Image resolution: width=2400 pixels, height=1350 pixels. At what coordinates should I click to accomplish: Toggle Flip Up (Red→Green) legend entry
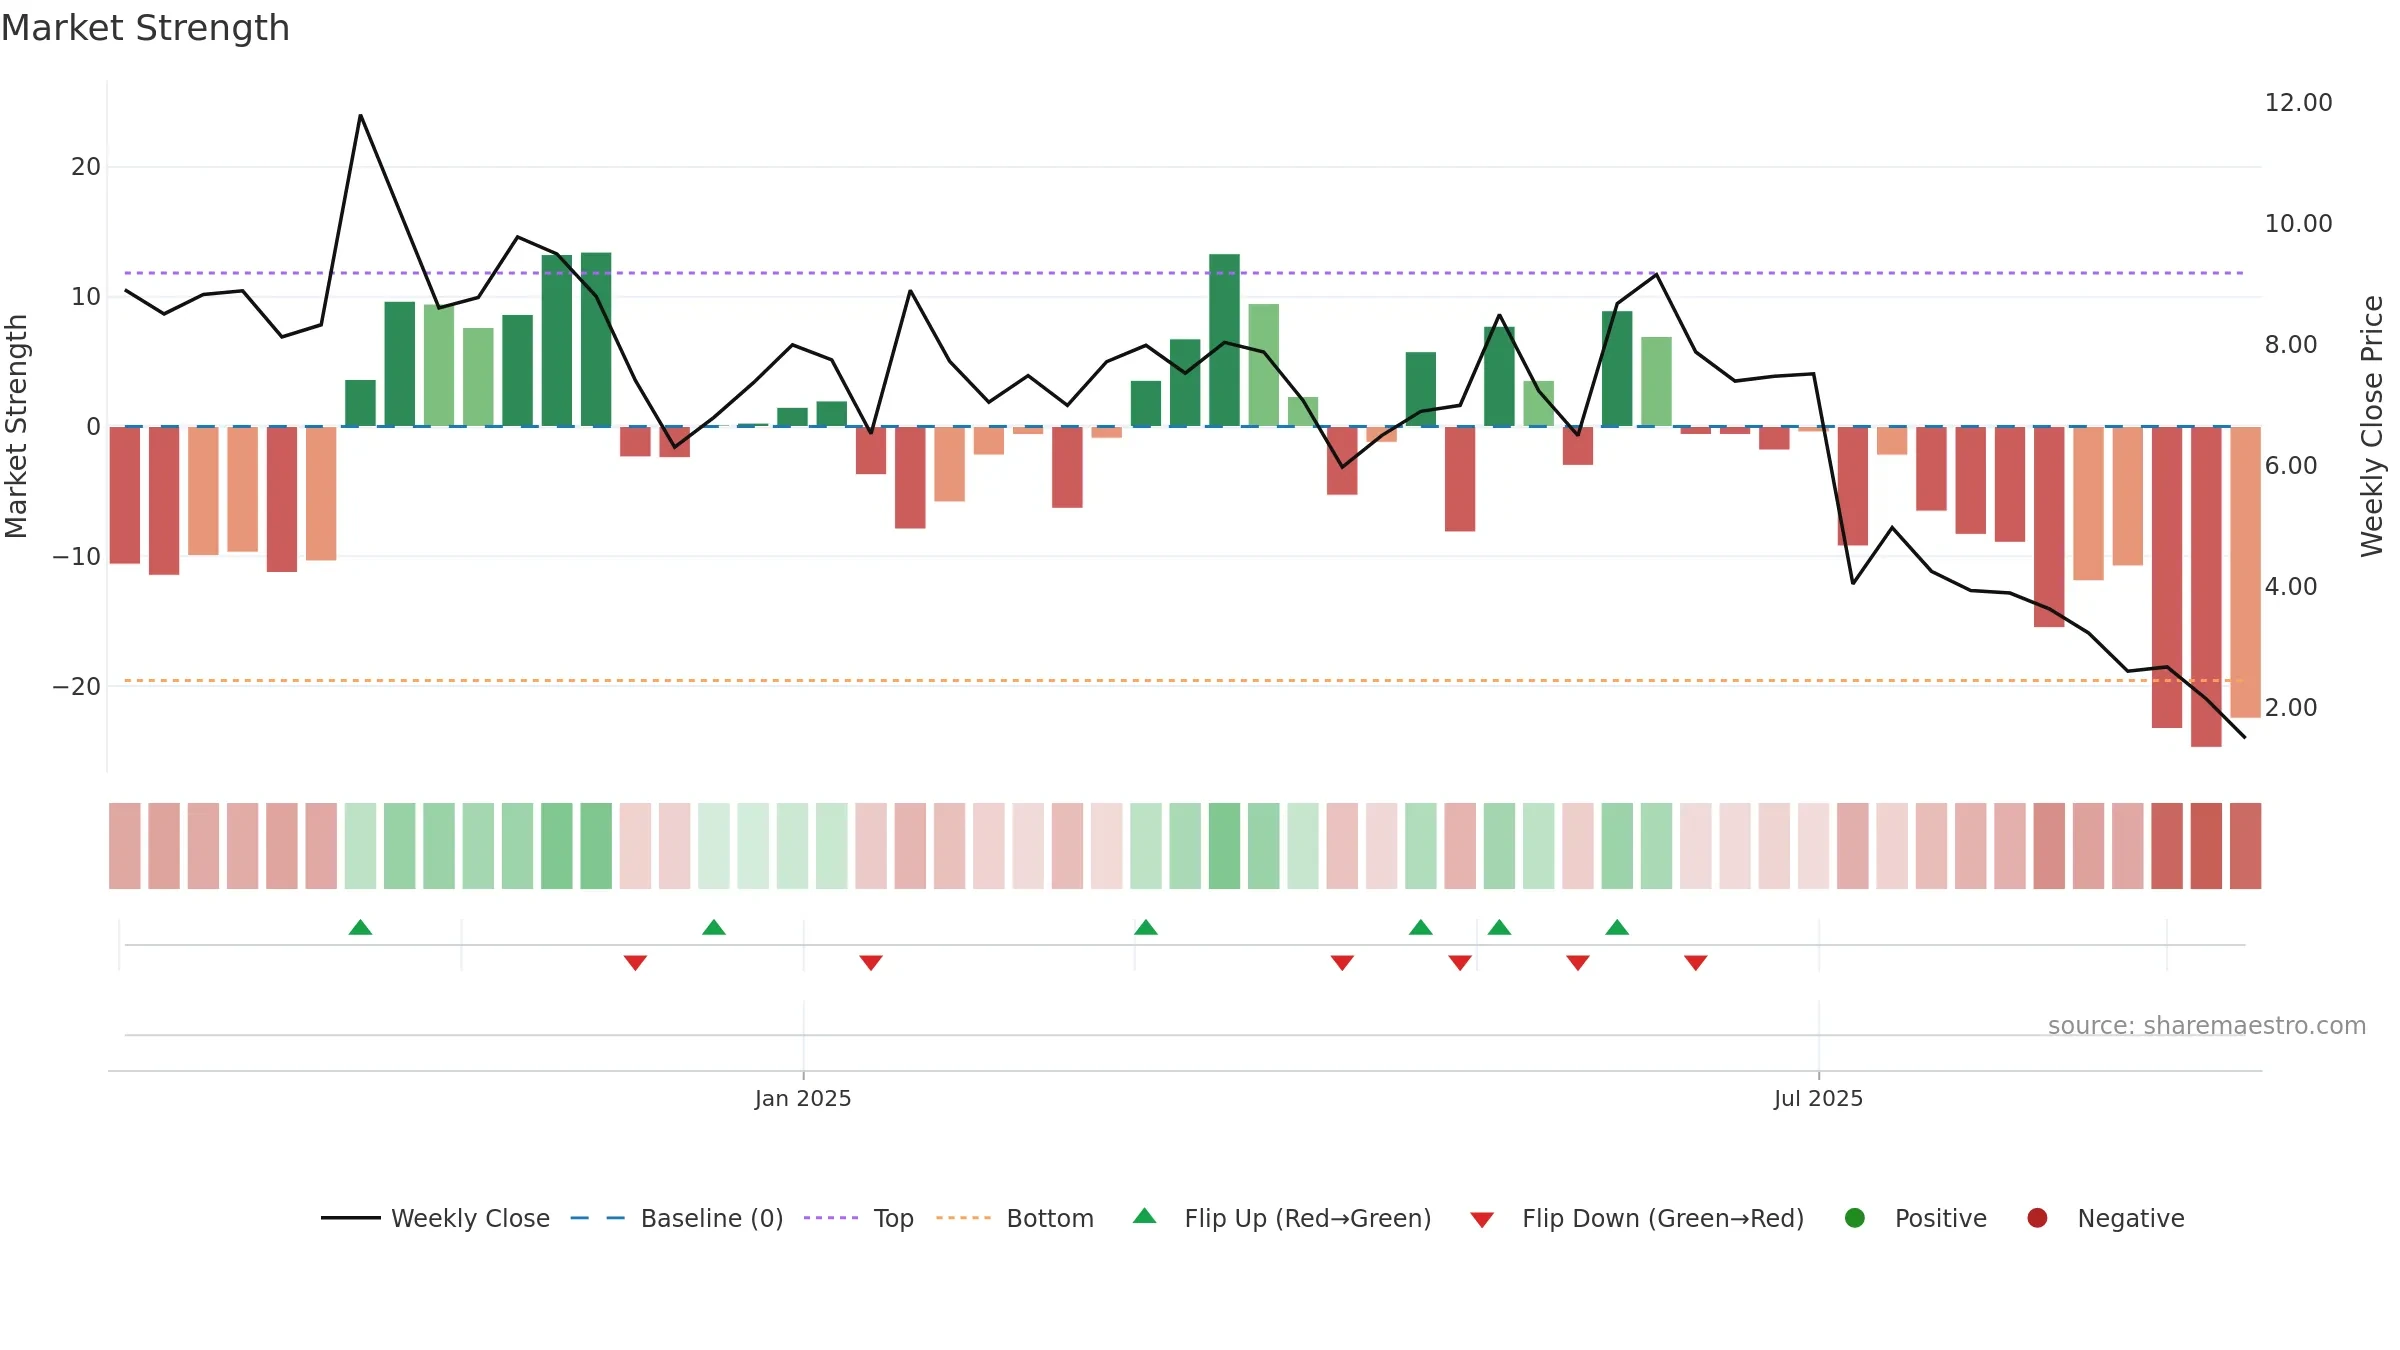pyautogui.click(x=1282, y=1218)
